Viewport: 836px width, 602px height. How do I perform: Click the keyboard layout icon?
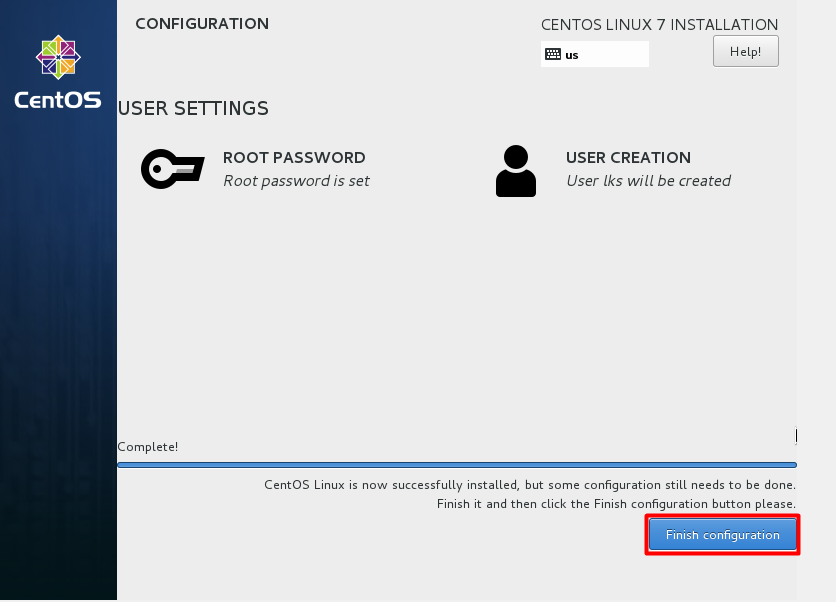[553, 55]
